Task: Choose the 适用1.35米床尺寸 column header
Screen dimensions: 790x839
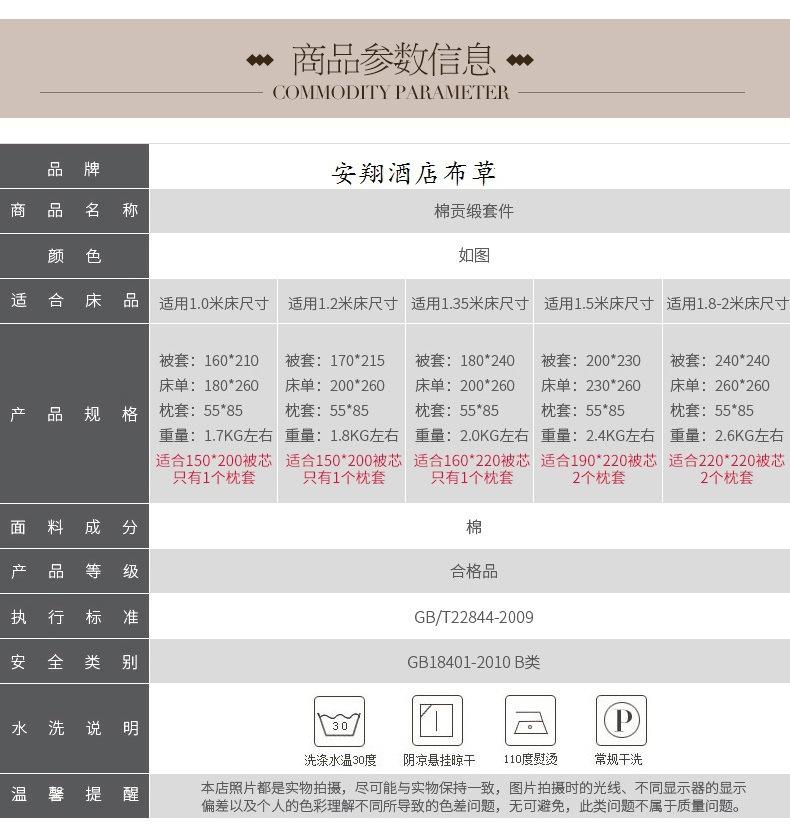Action: point(470,303)
